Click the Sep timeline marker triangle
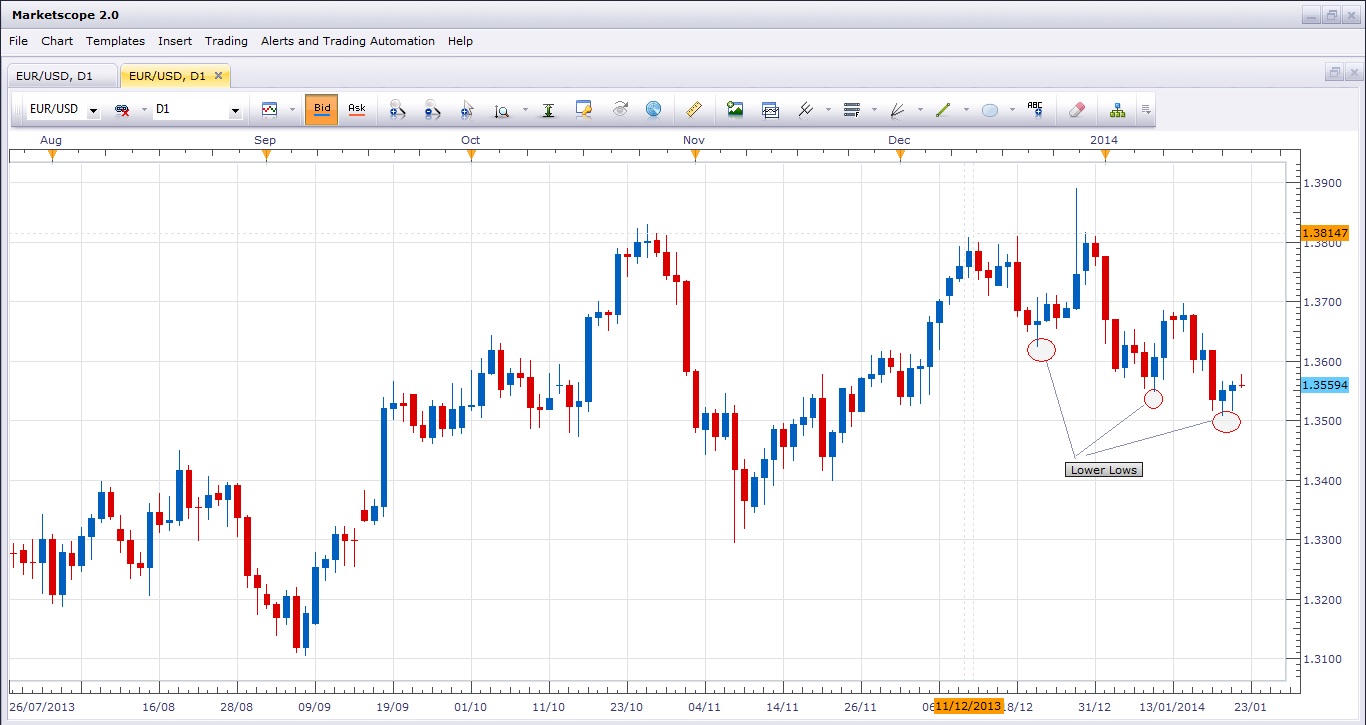This screenshot has width=1366, height=725. coord(266,155)
